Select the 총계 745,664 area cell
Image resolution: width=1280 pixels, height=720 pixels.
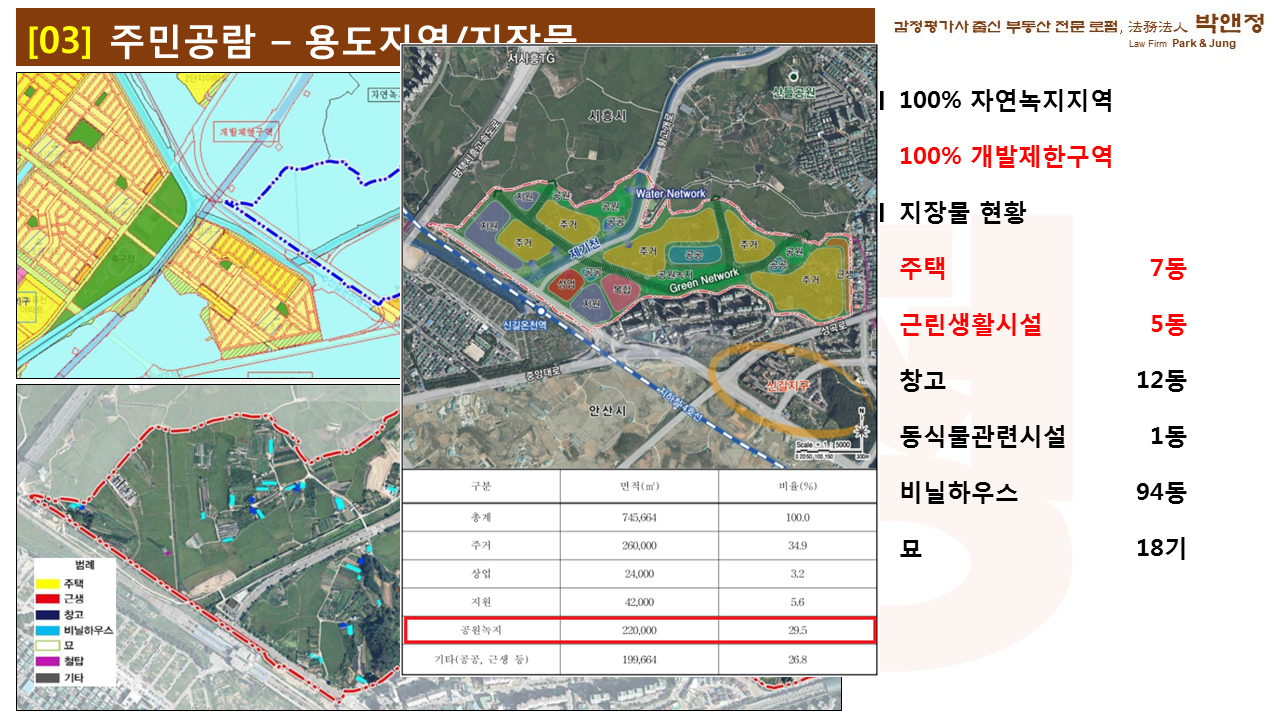pyautogui.click(x=639, y=517)
